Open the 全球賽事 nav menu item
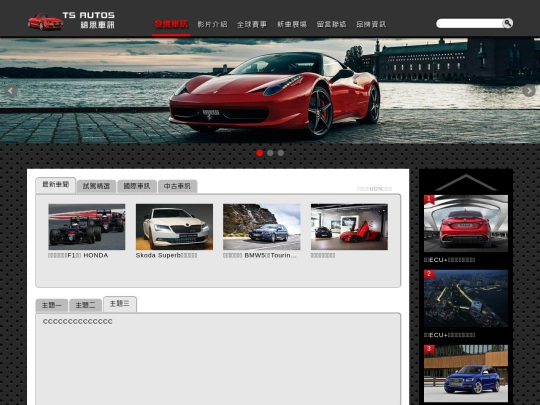The width and height of the screenshot is (540, 405). [252, 24]
